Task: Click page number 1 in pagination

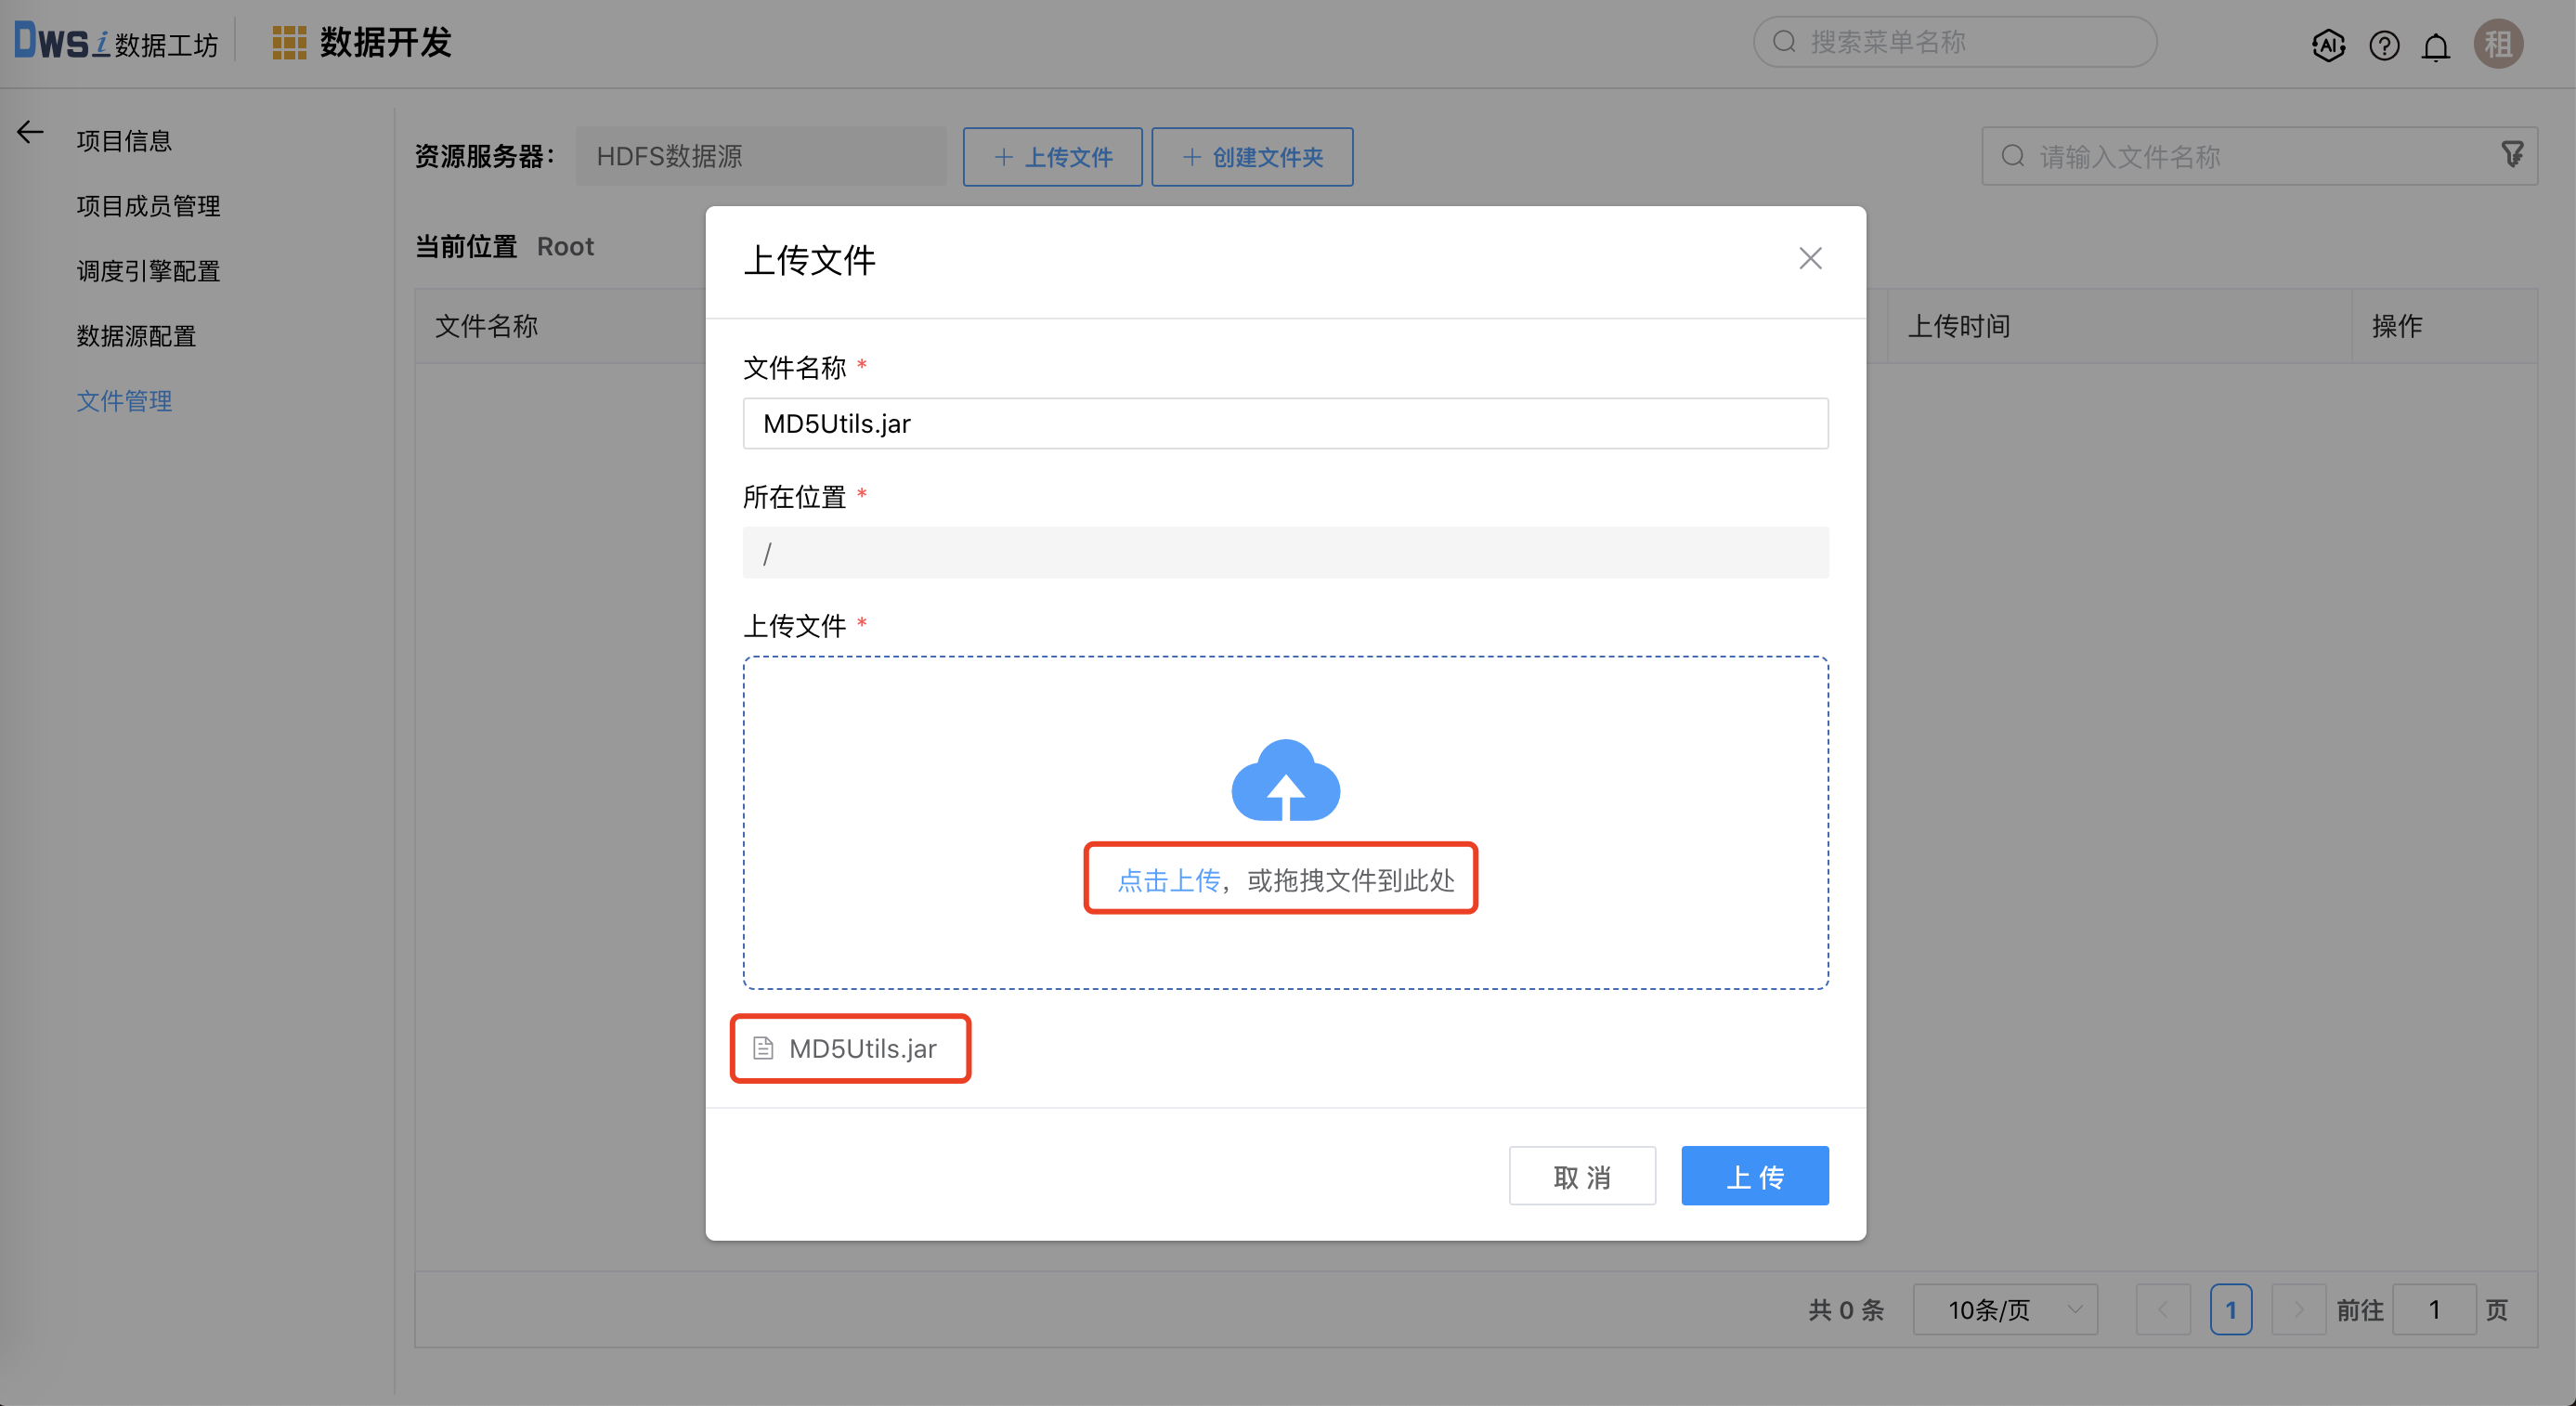Action: (x=2231, y=1308)
